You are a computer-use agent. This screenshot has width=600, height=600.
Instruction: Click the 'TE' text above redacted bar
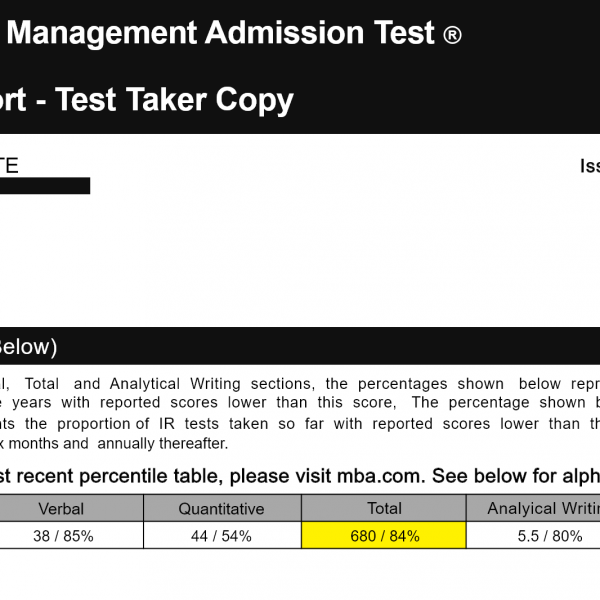point(9,166)
